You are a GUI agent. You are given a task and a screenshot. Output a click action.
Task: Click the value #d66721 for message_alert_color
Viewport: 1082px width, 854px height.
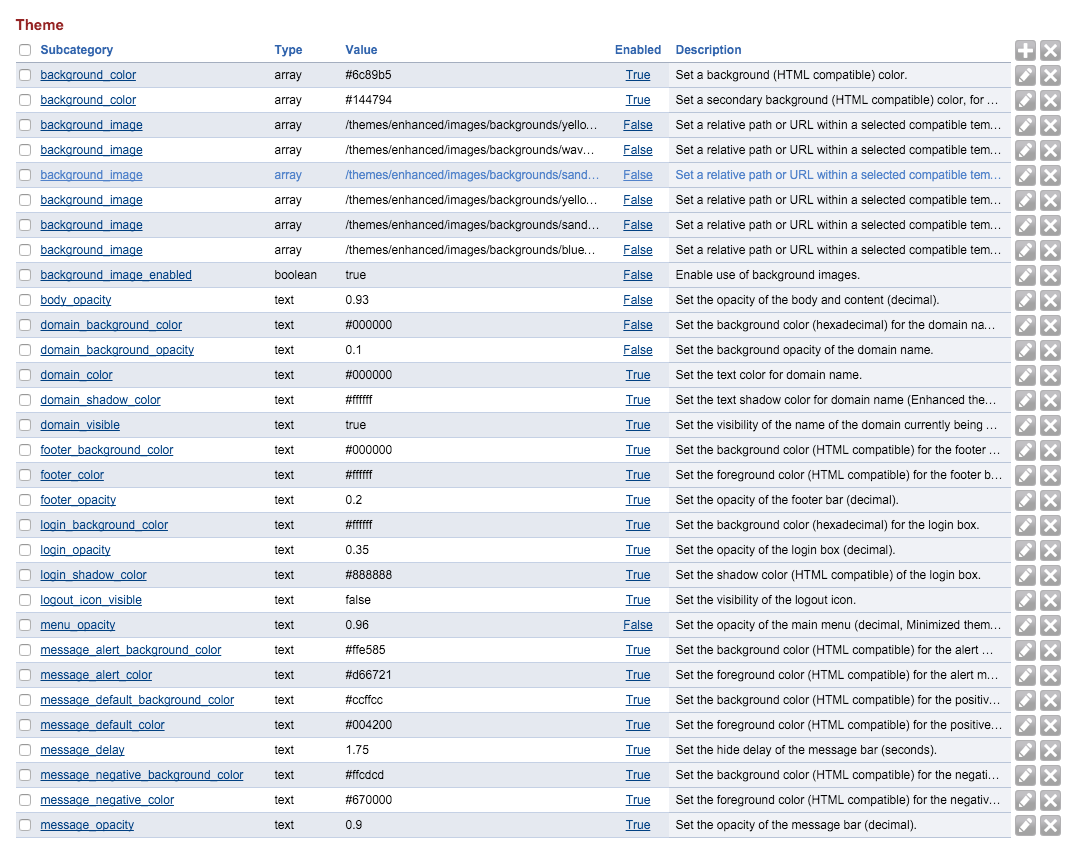[x=368, y=675]
